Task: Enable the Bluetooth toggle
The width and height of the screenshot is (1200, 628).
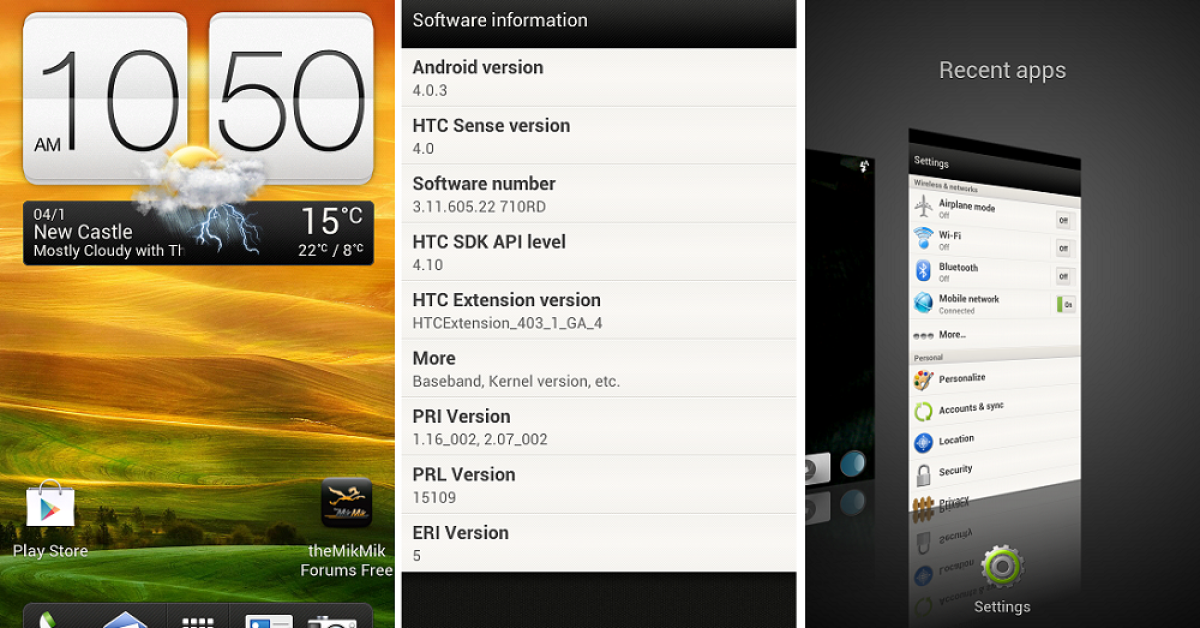Action: point(1064,276)
